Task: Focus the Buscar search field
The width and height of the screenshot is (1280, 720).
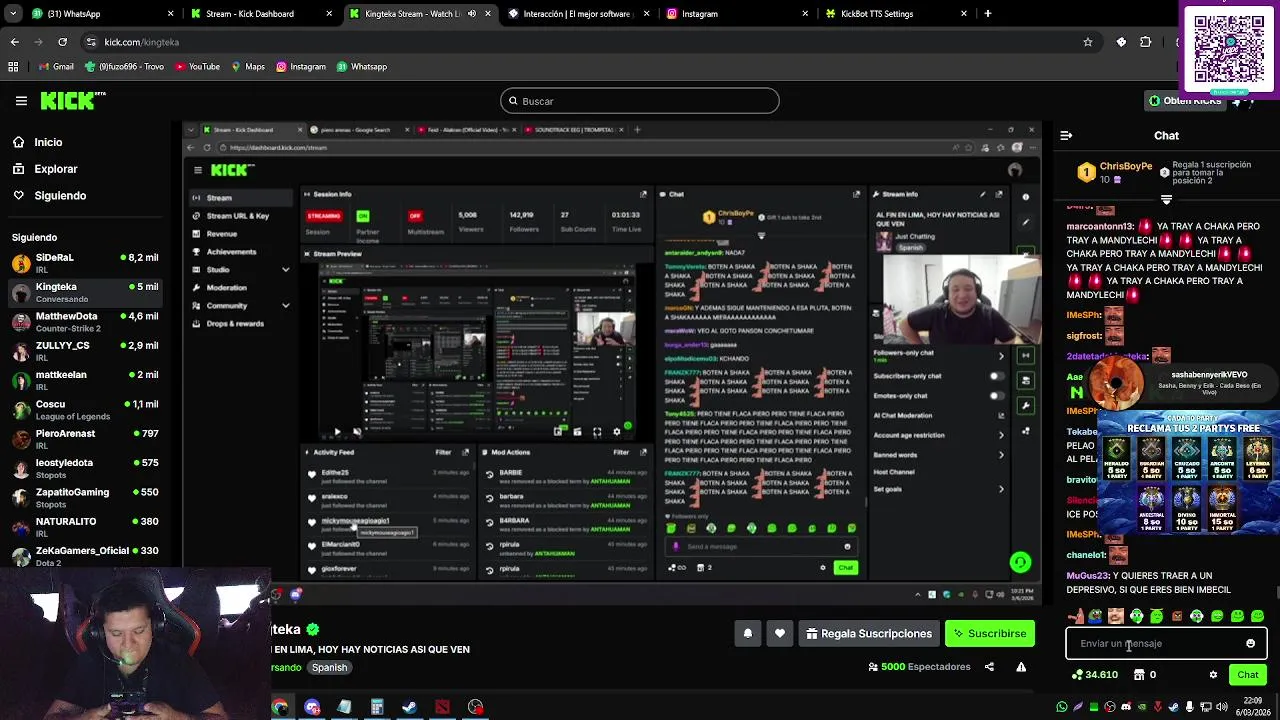Action: [640, 101]
